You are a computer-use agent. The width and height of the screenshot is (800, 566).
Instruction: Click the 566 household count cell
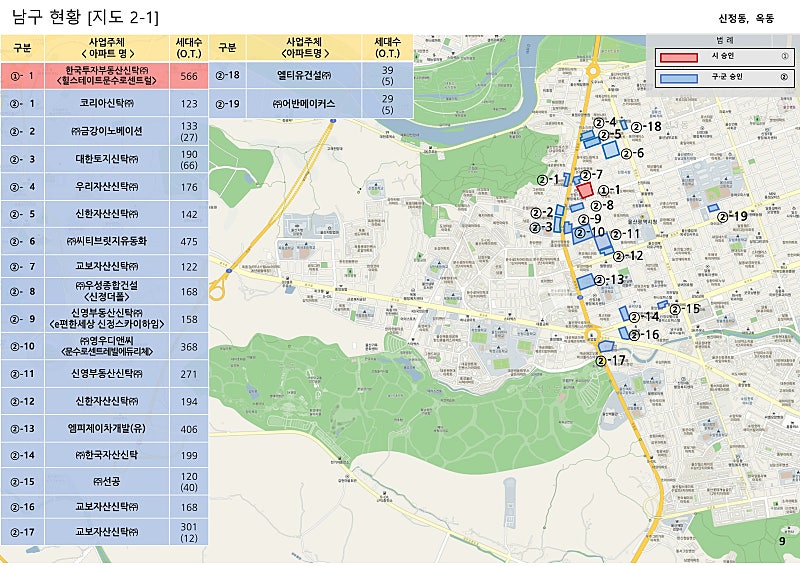click(x=189, y=76)
